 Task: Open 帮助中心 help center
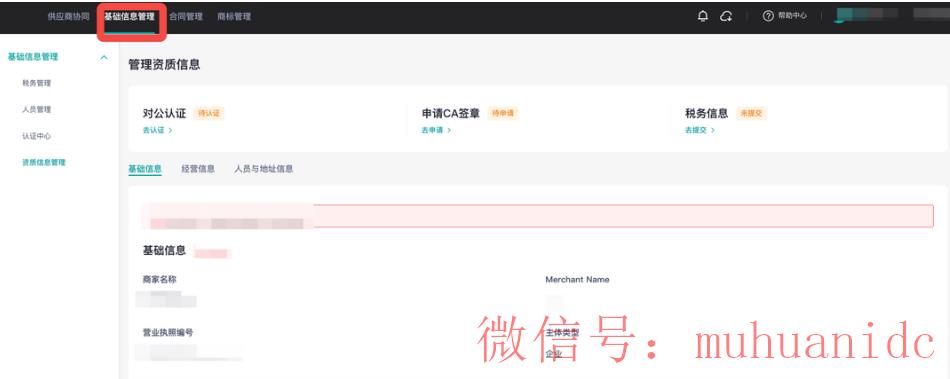click(x=785, y=16)
